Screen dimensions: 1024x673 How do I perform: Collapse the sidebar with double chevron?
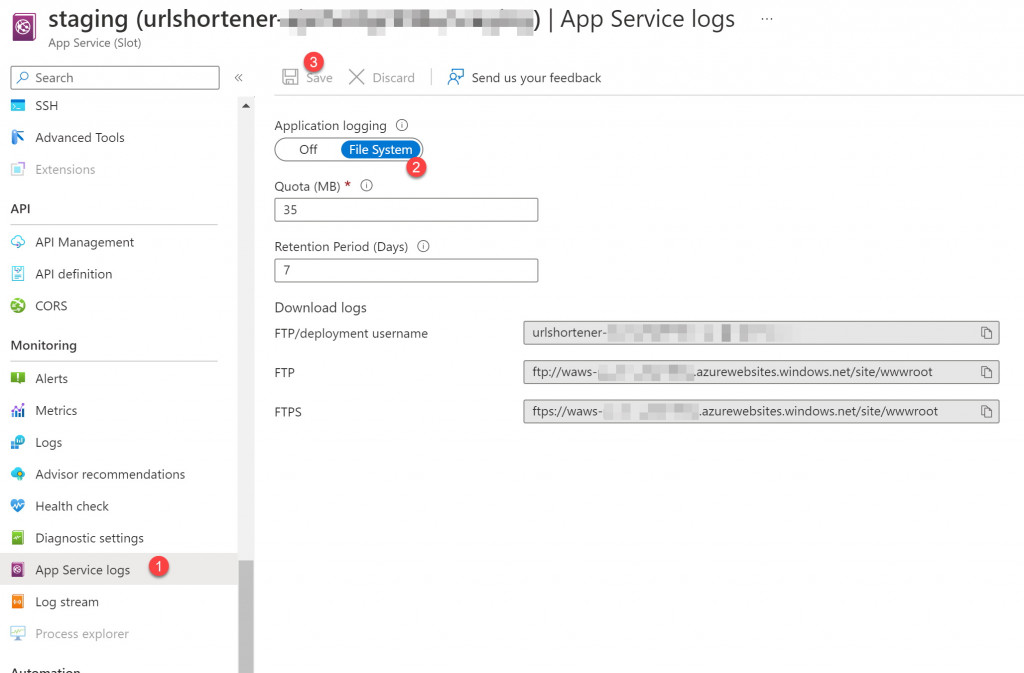[238, 78]
